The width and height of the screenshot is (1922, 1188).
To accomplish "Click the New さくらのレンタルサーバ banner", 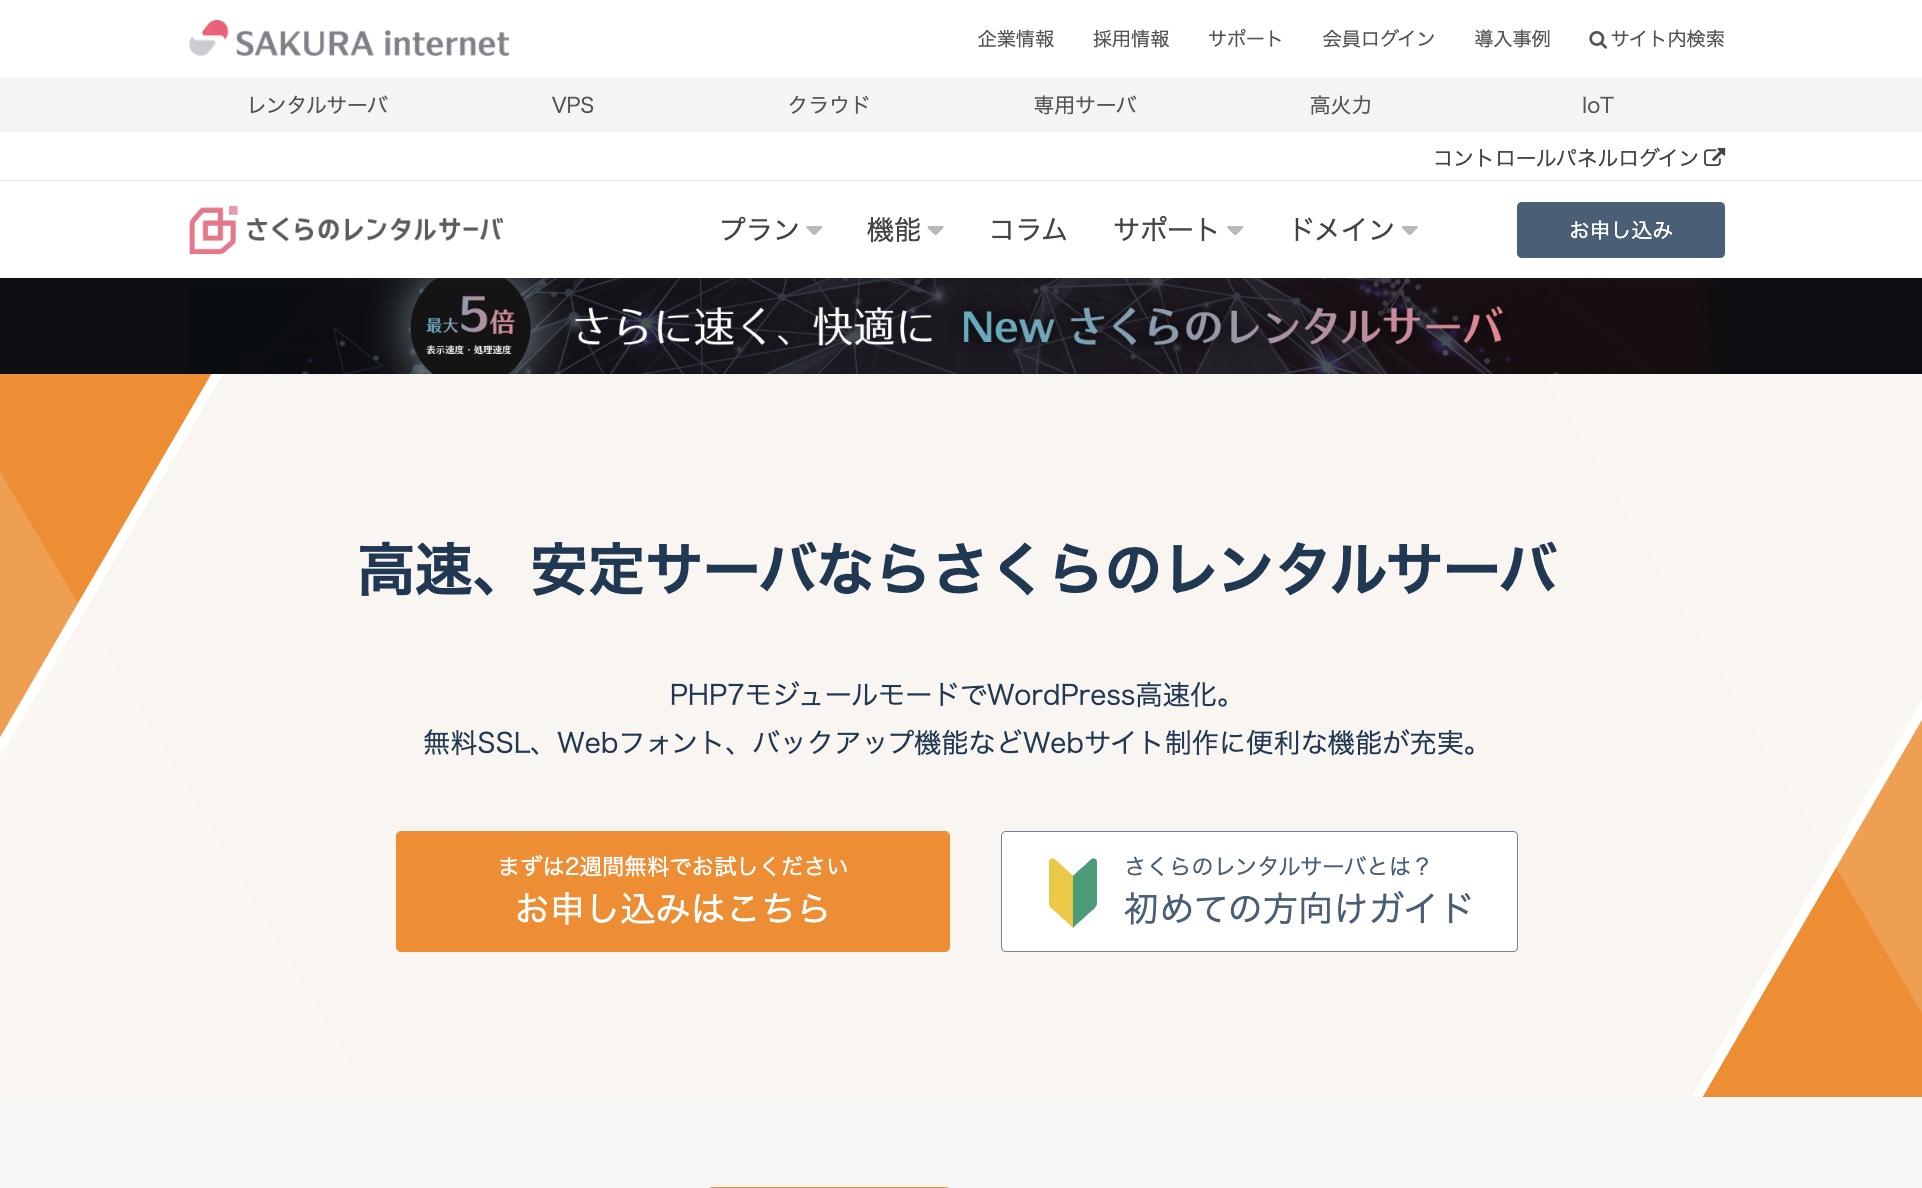I will tap(960, 326).
